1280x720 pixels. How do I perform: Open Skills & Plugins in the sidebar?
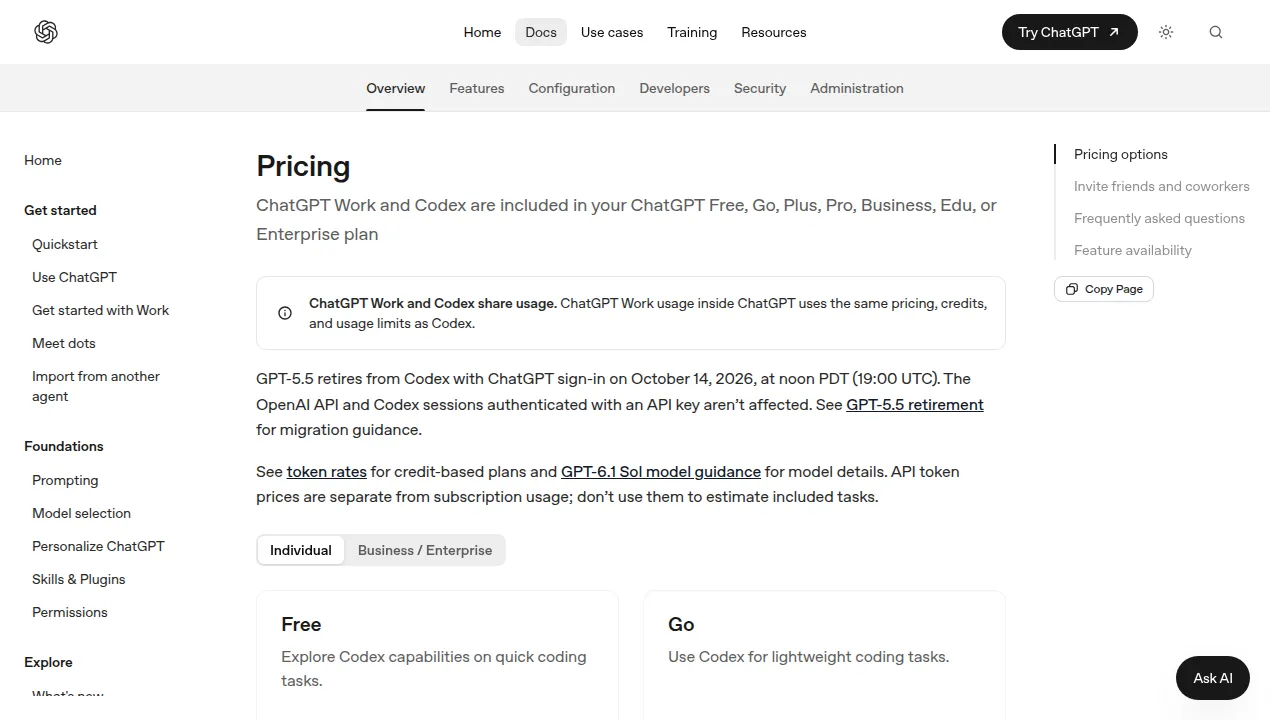[79, 579]
